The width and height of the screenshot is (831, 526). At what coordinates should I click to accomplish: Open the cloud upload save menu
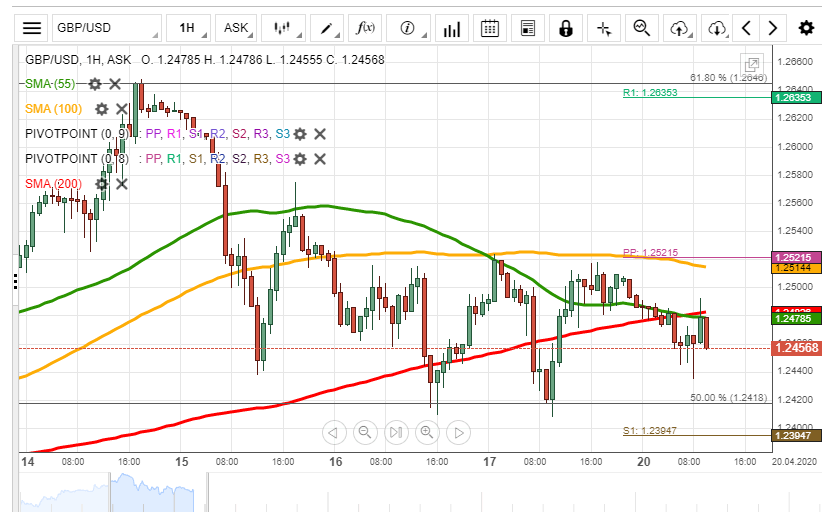tap(680, 28)
